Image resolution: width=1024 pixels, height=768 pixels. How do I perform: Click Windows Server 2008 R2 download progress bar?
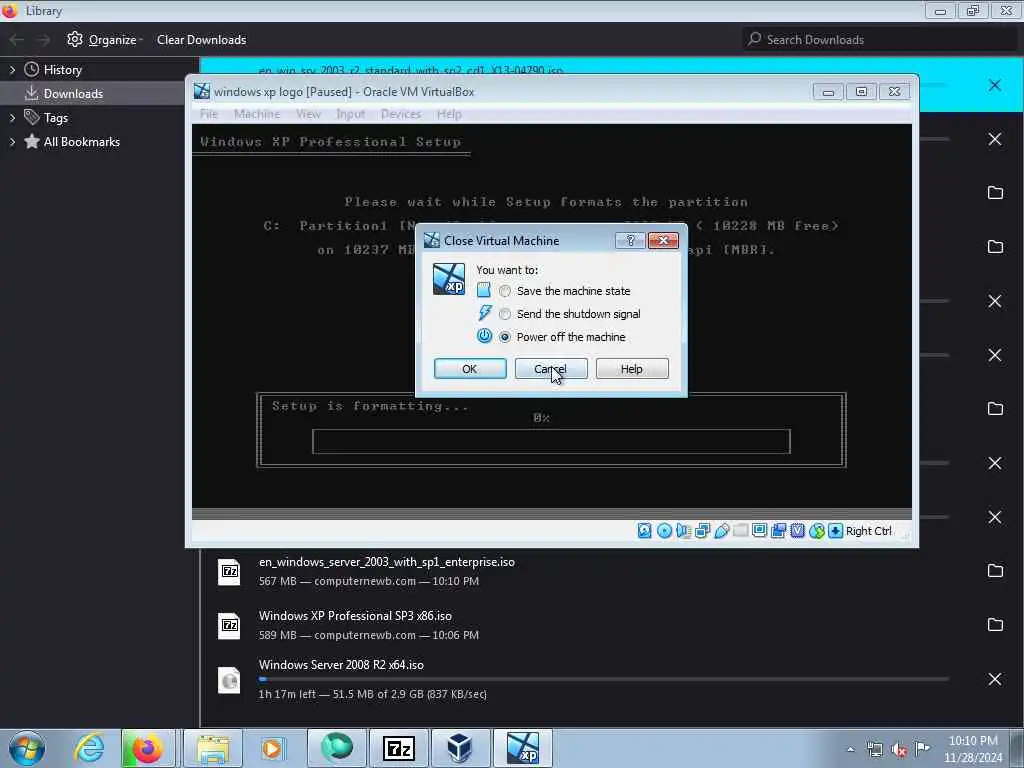point(603,679)
